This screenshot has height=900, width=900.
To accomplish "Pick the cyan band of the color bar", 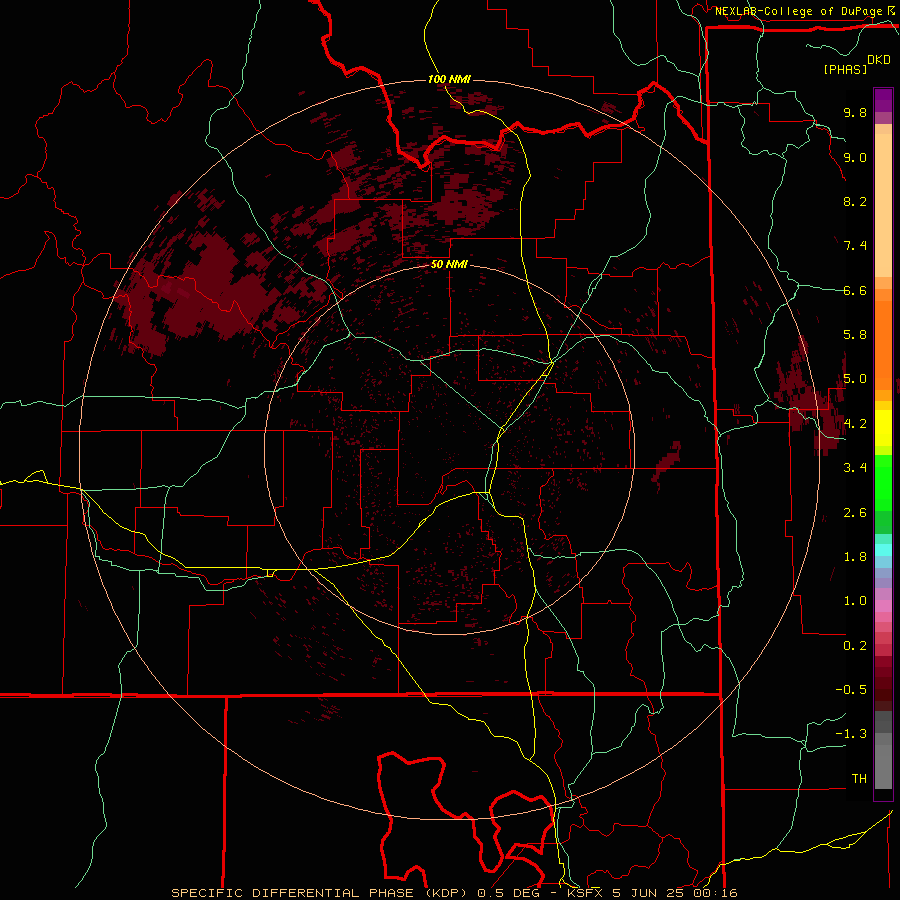I will [883, 550].
